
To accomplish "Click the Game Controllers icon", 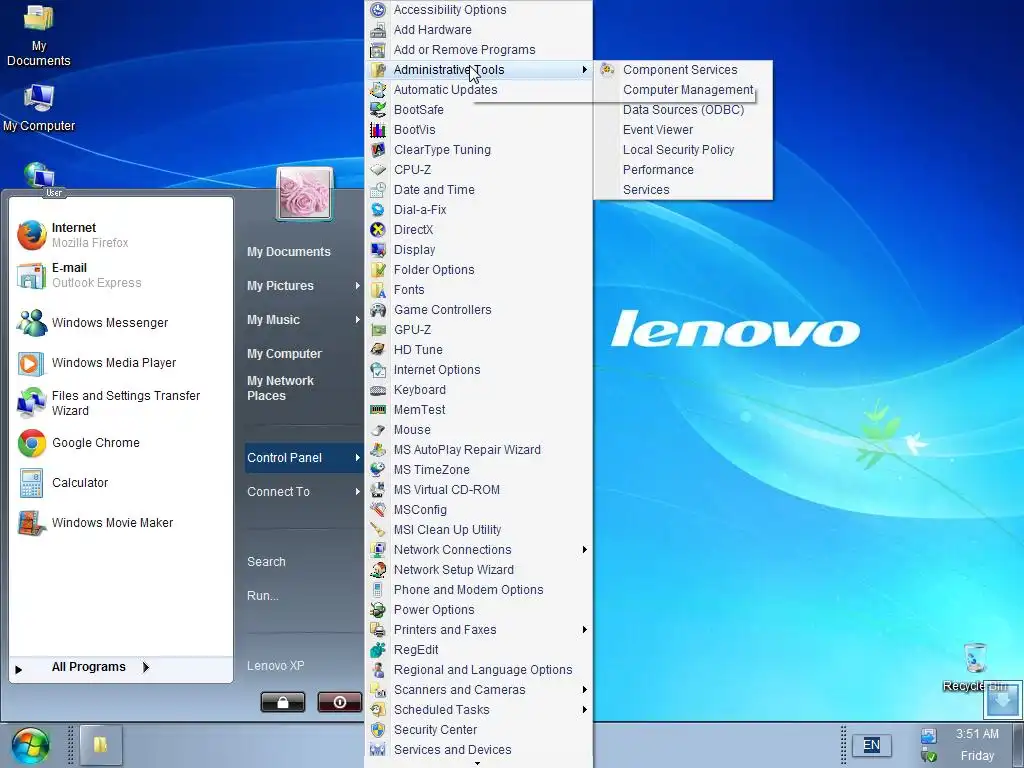I will click(x=378, y=310).
